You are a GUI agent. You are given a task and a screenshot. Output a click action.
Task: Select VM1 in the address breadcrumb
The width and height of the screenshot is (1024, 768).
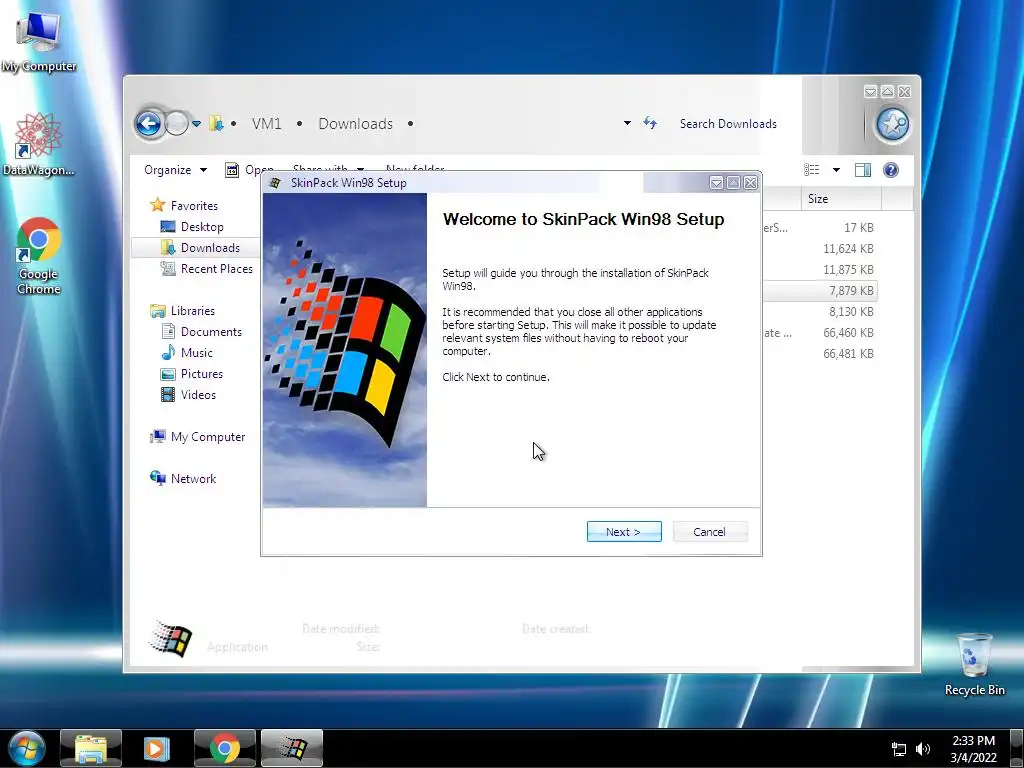tap(266, 123)
